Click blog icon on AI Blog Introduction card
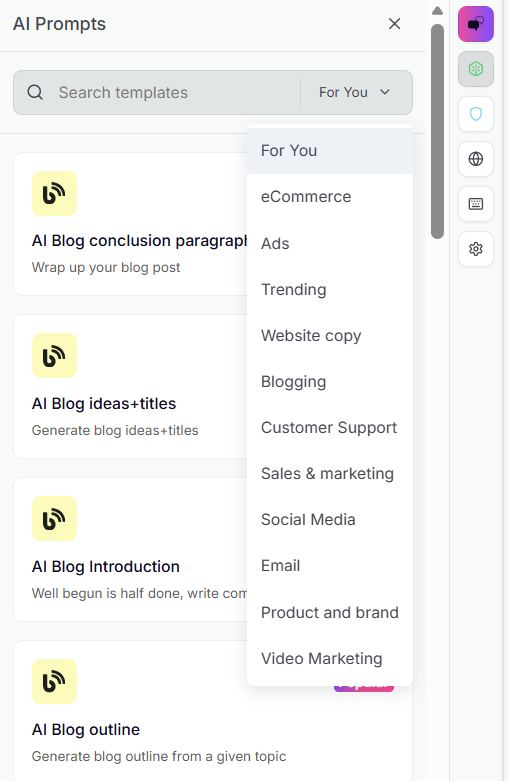 (54, 519)
